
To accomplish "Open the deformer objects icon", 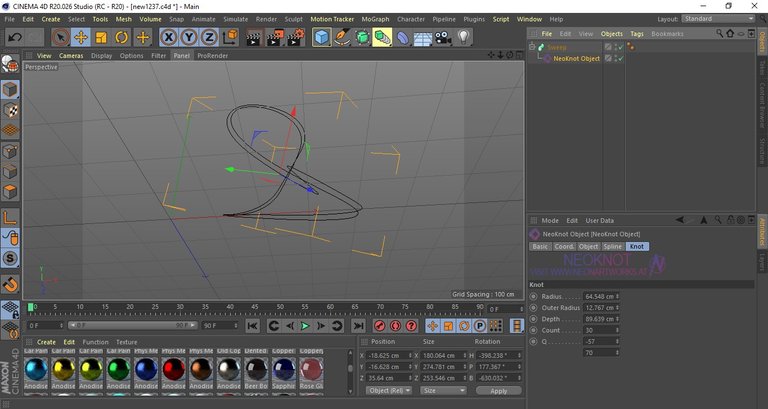I will [x=403, y=37].
